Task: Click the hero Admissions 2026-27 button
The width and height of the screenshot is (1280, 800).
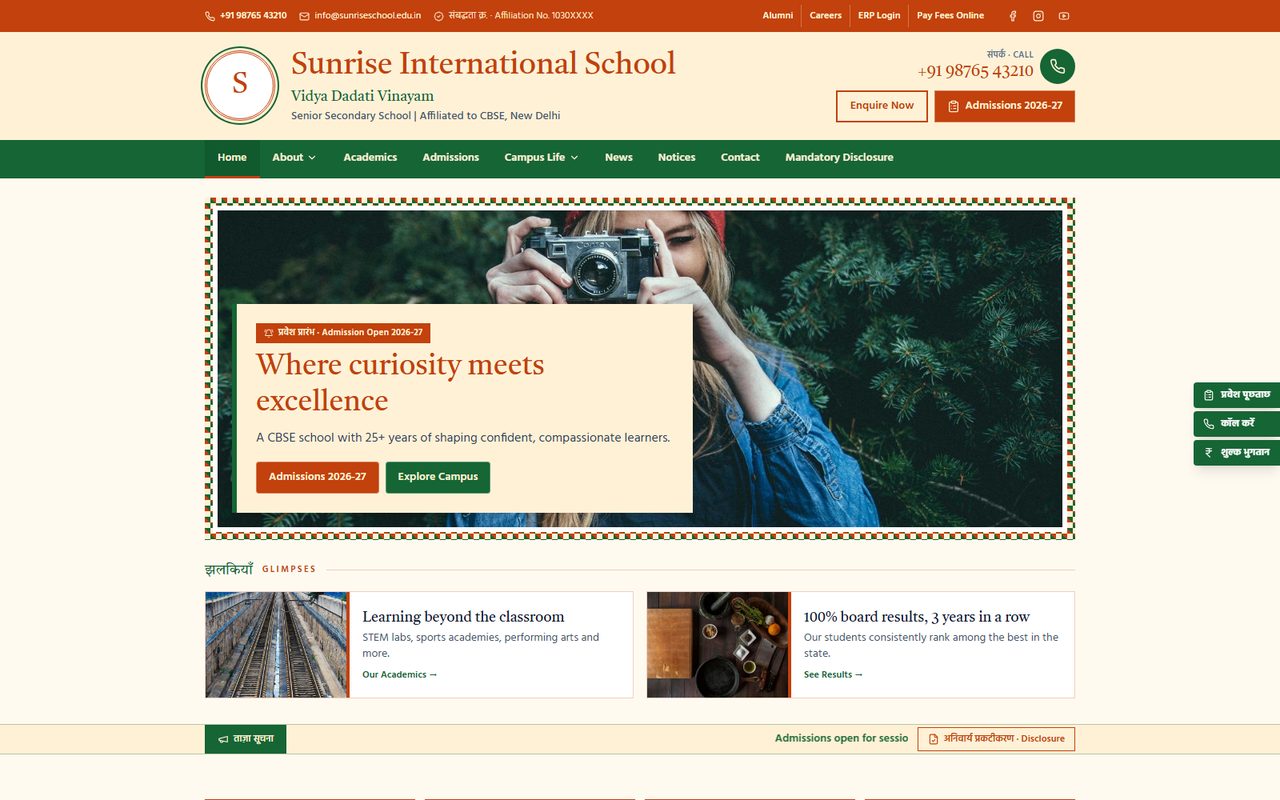Action: 317,477
